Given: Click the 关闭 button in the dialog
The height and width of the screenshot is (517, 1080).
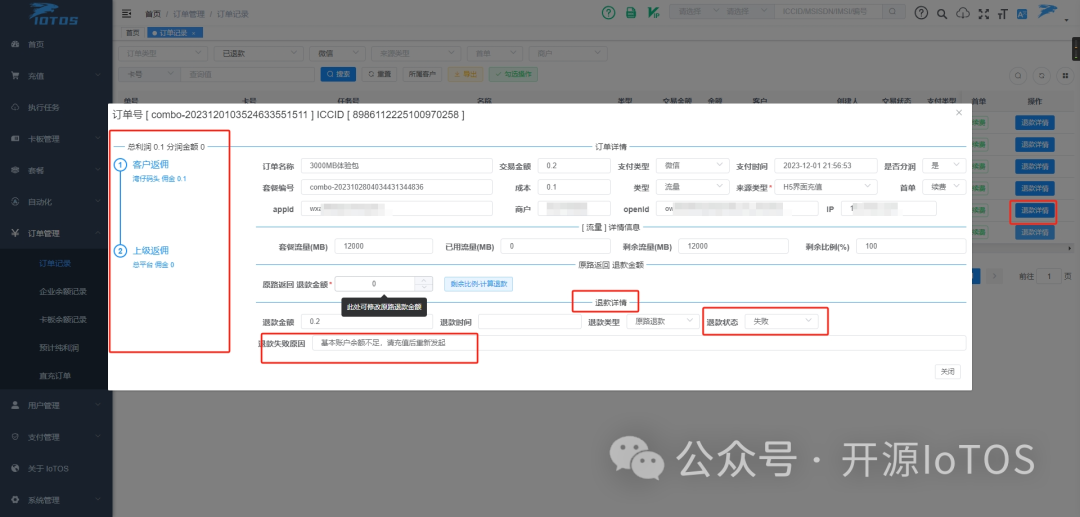Looking at the screenshot, I should (948, 372).
